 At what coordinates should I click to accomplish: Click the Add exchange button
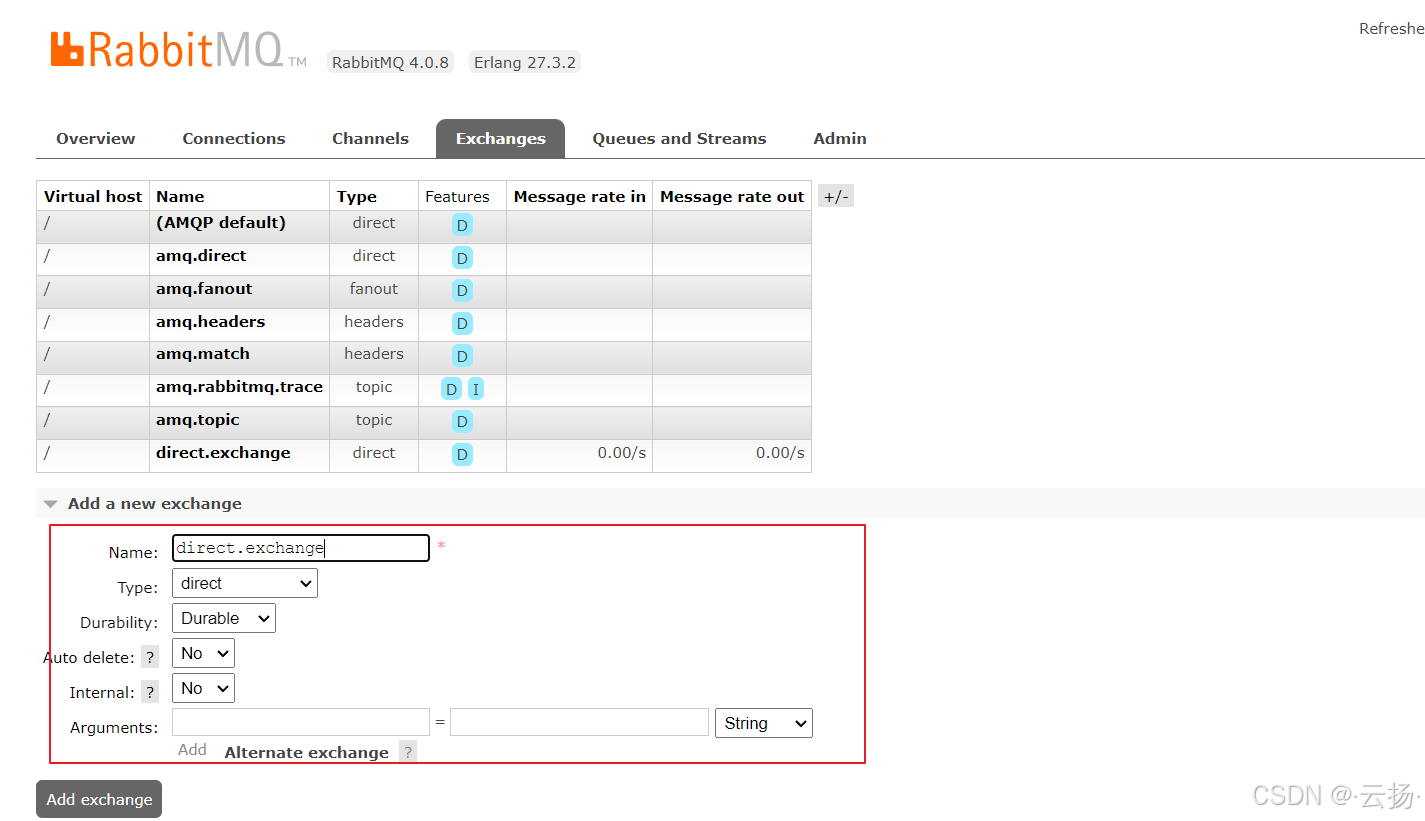click(x=99, y=799)
